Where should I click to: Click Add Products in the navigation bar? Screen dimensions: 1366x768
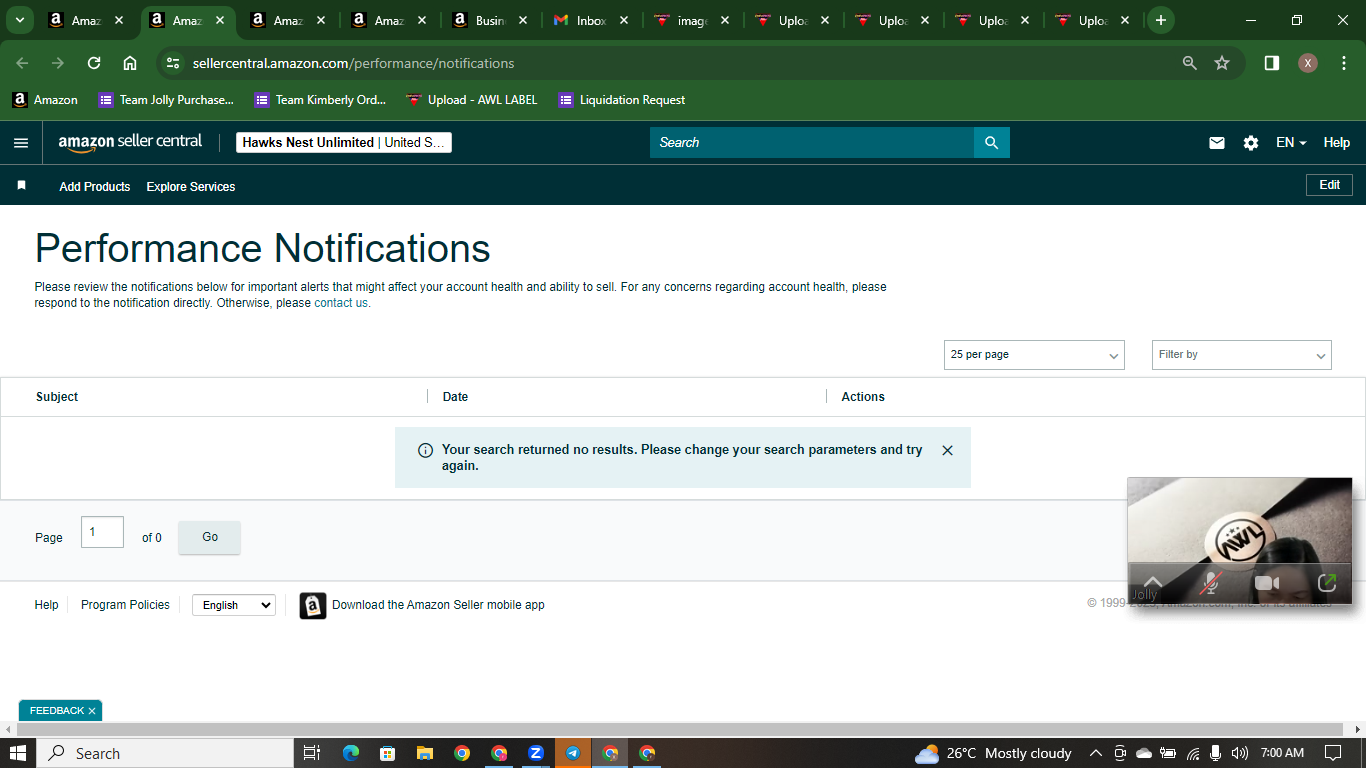pos(95,187)
